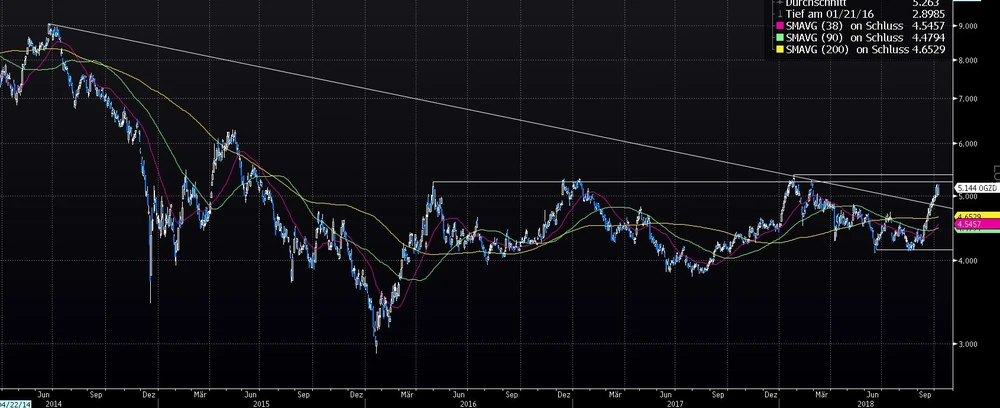Click the green SMAVG (90) legend swatch

point(781,37)
